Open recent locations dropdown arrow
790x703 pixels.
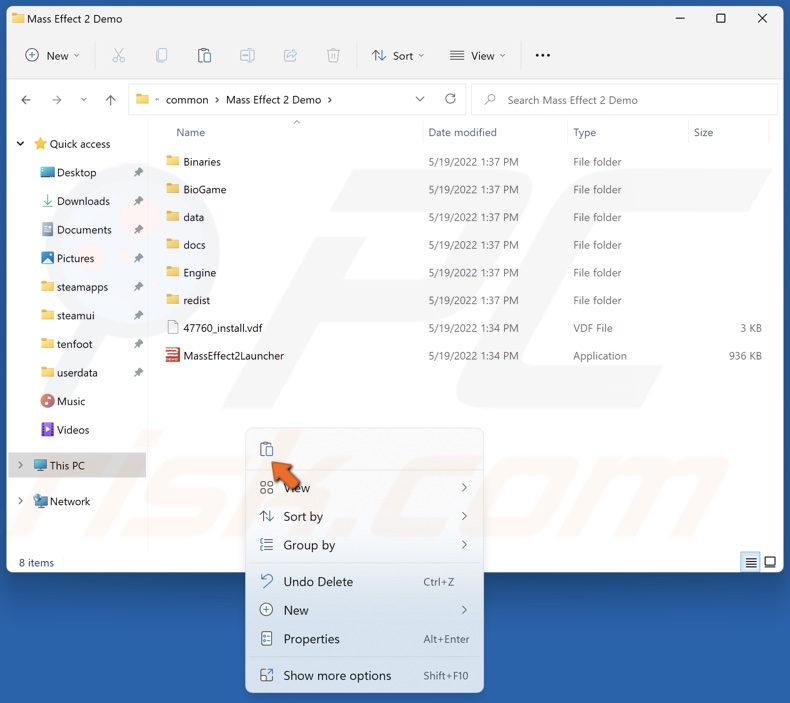[x=84, y=100]
